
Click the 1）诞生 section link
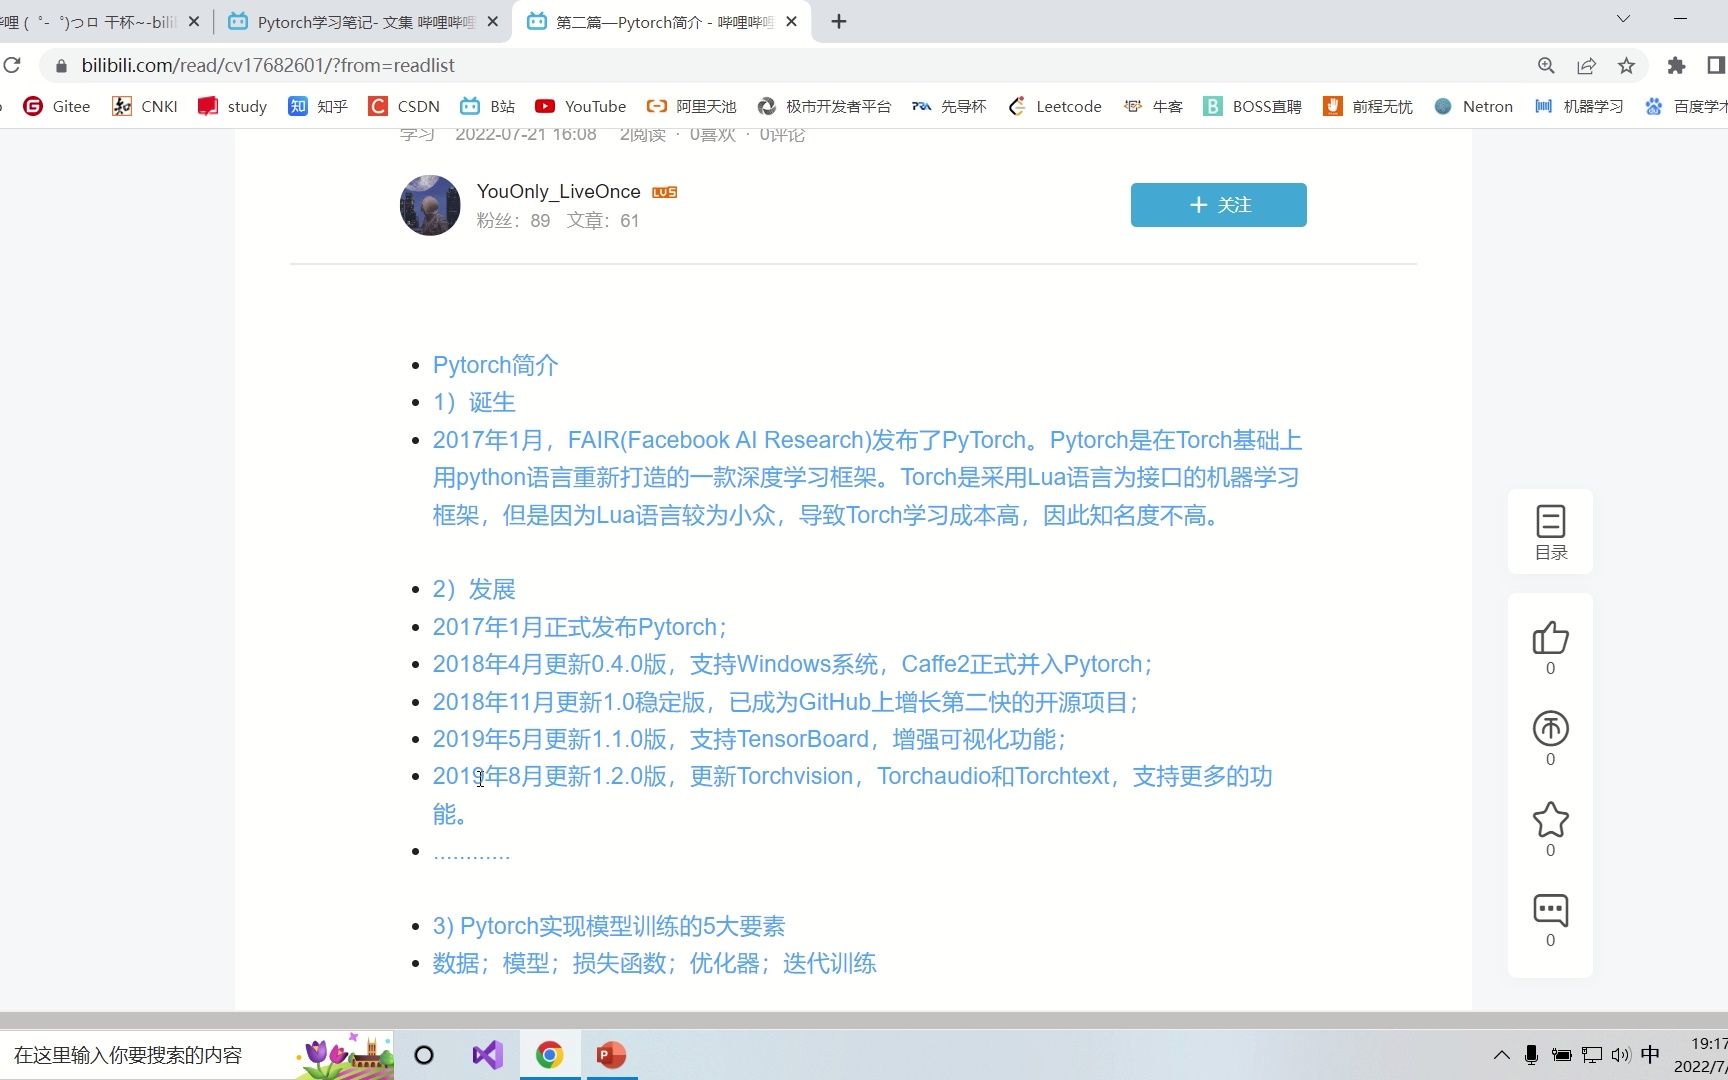point(474,402)
